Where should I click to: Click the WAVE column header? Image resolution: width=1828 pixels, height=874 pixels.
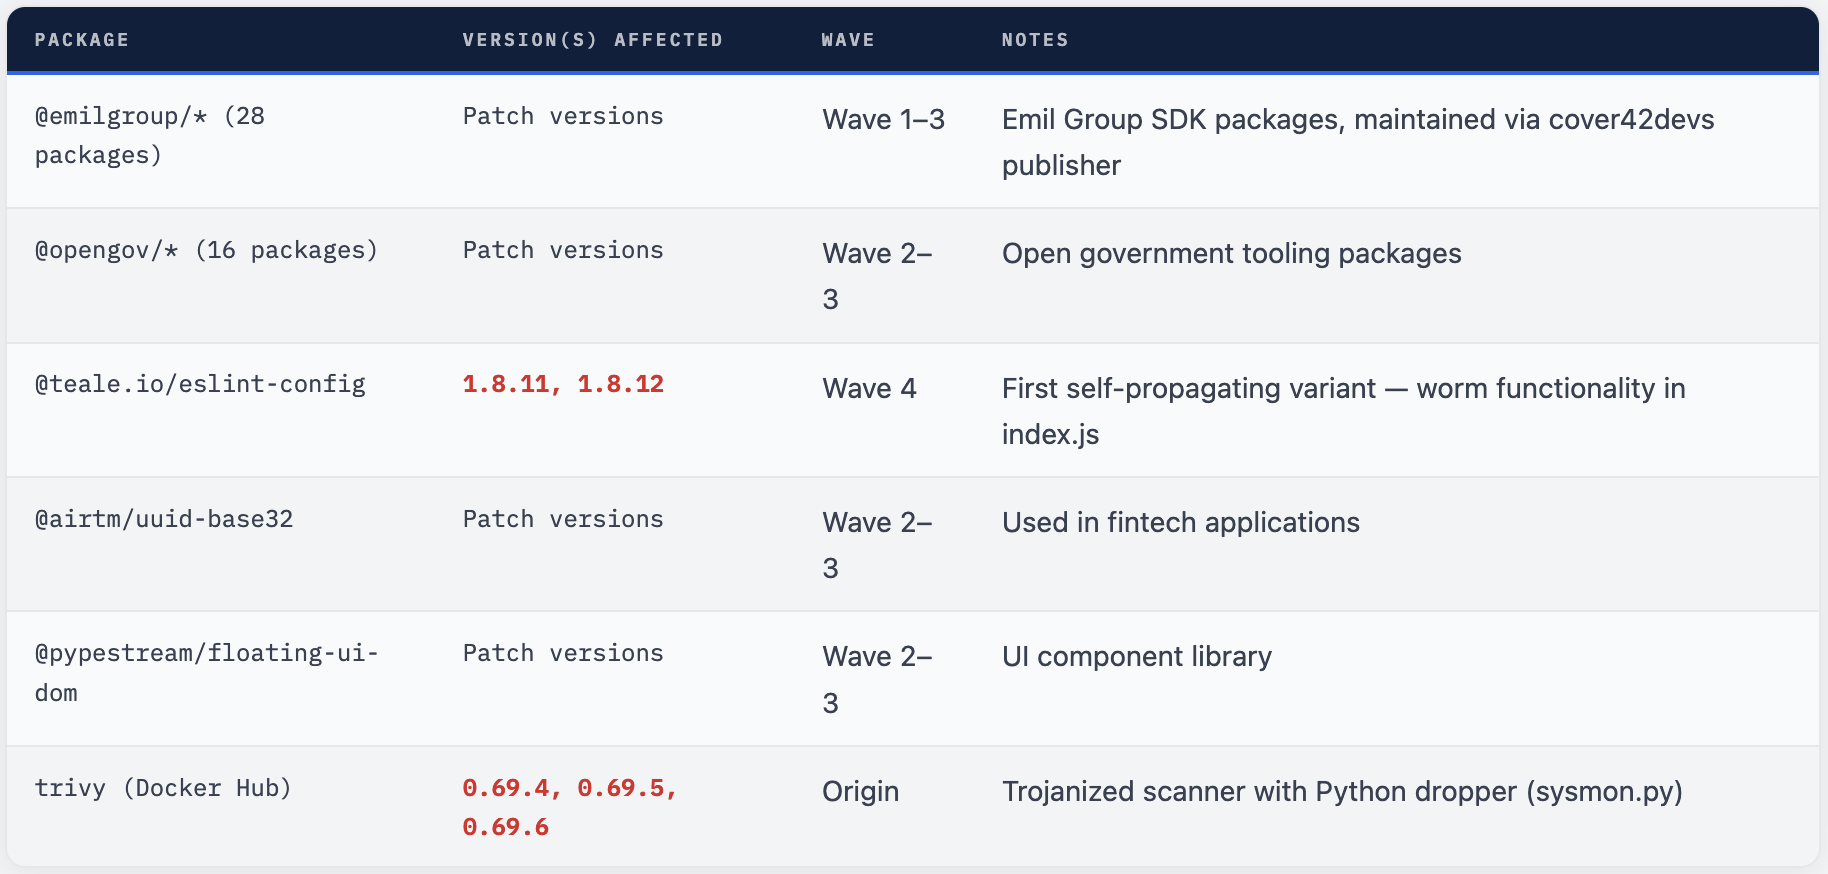(x=848, y=40)
